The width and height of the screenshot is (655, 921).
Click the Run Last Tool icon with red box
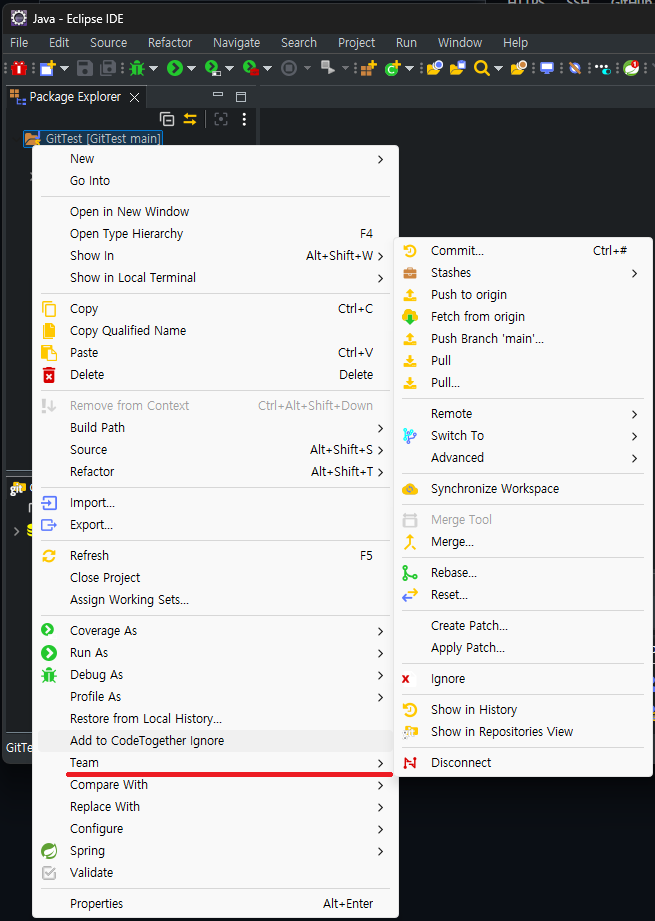click(251, 68)
